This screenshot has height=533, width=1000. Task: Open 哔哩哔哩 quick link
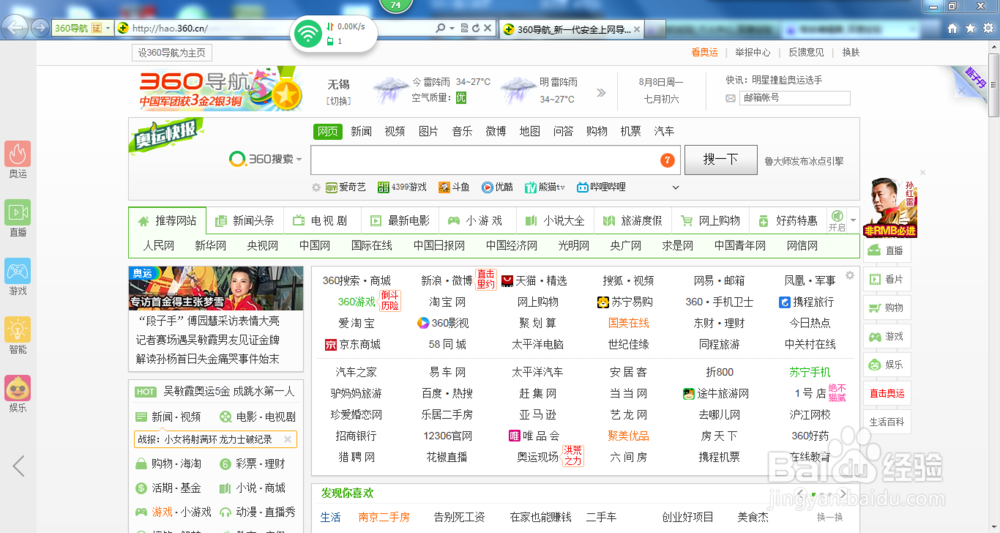click(601, 187)
